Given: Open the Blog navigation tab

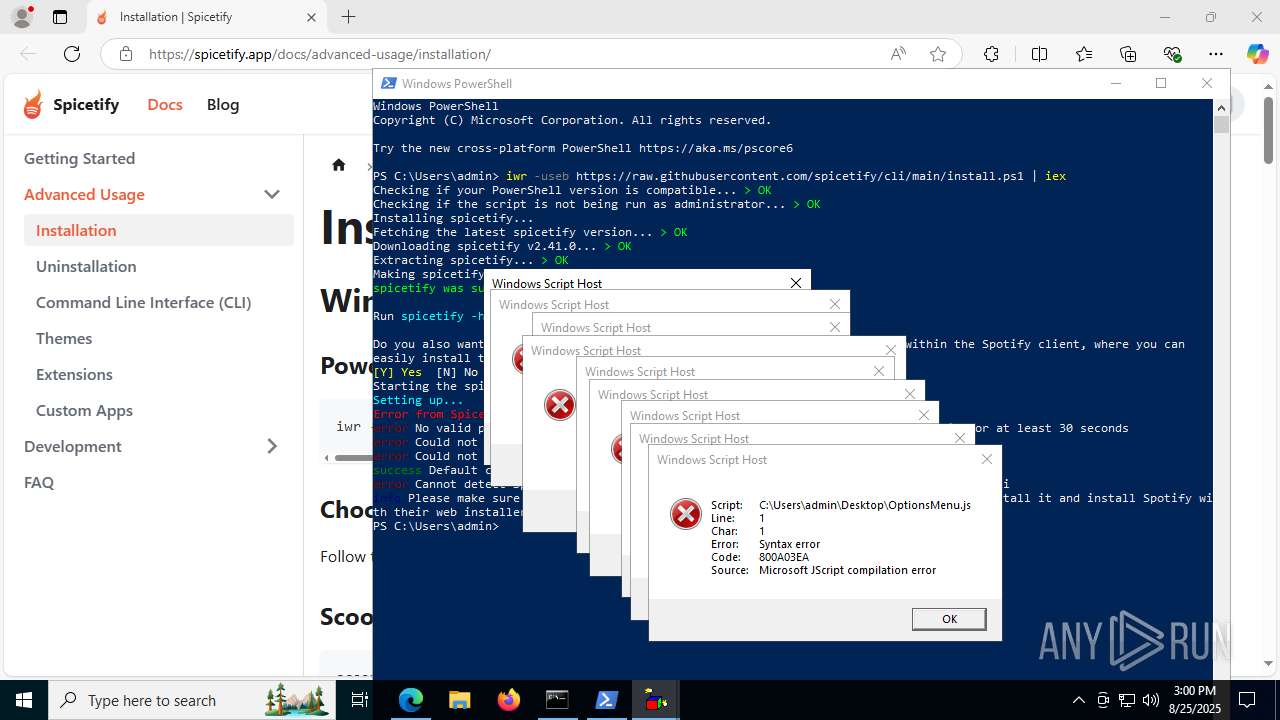Looking at the screenshot, I should point(223,104).
